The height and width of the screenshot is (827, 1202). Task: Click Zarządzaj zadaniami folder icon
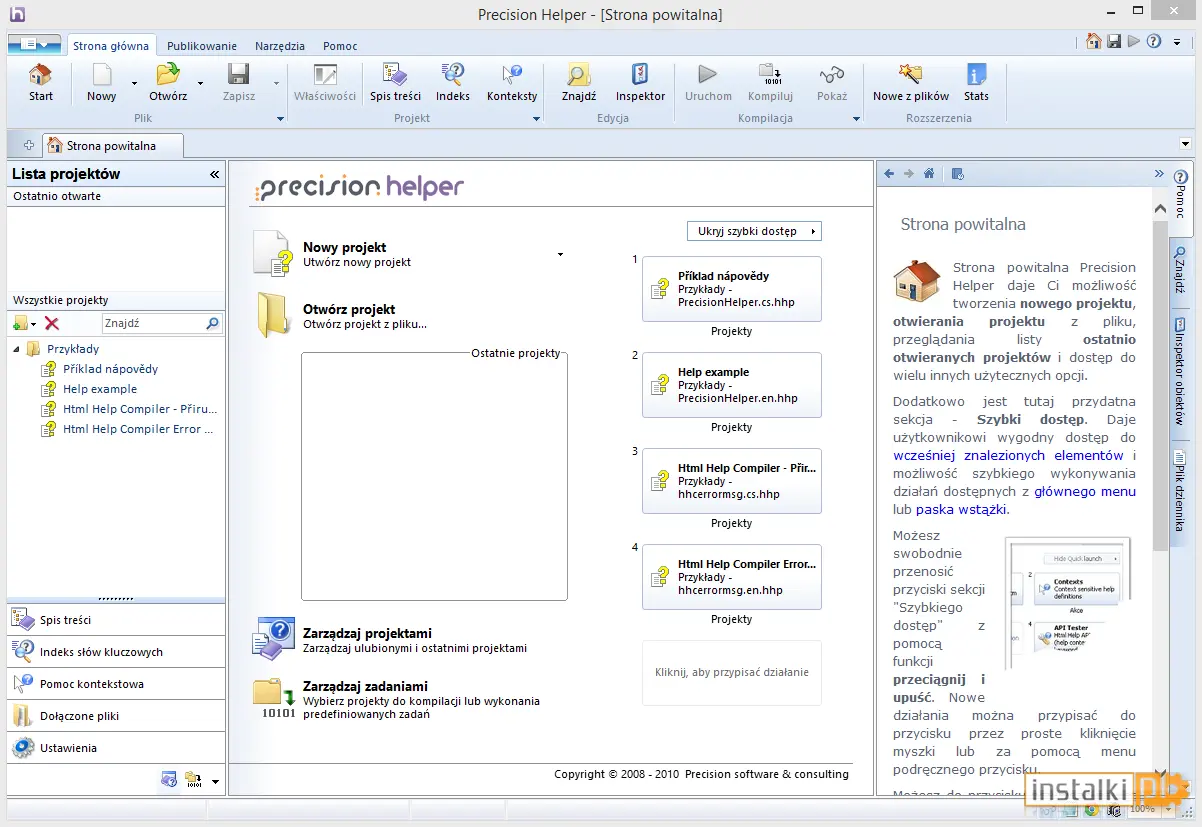coord(274,699)
